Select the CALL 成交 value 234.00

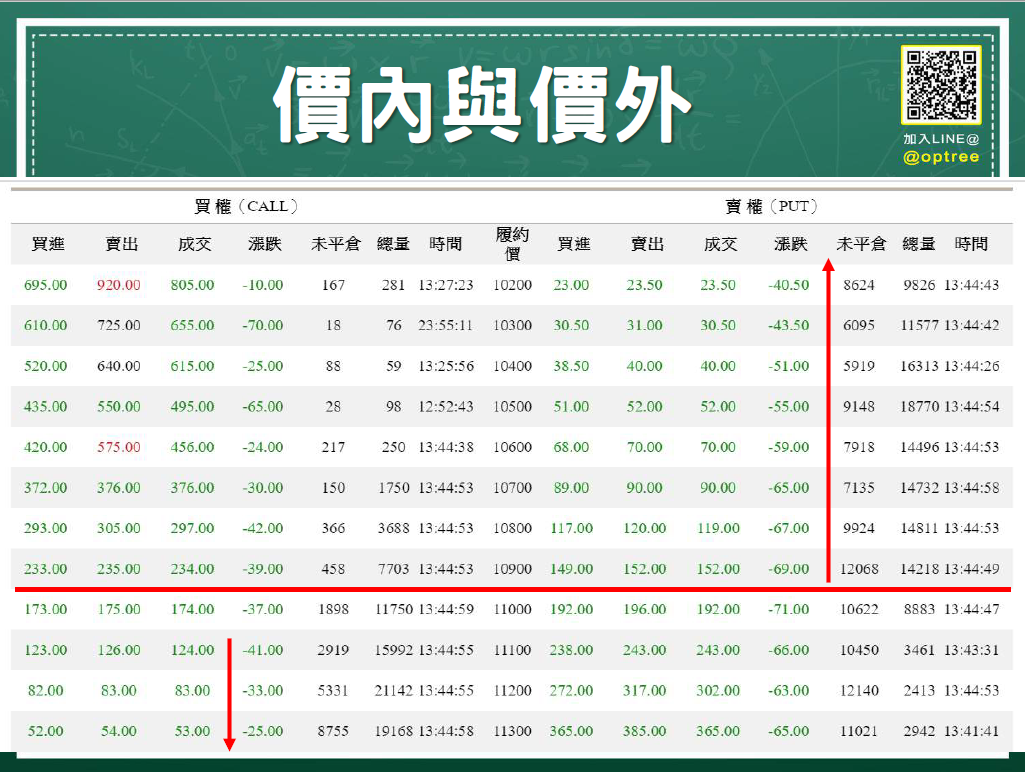(x=192, y=568)
